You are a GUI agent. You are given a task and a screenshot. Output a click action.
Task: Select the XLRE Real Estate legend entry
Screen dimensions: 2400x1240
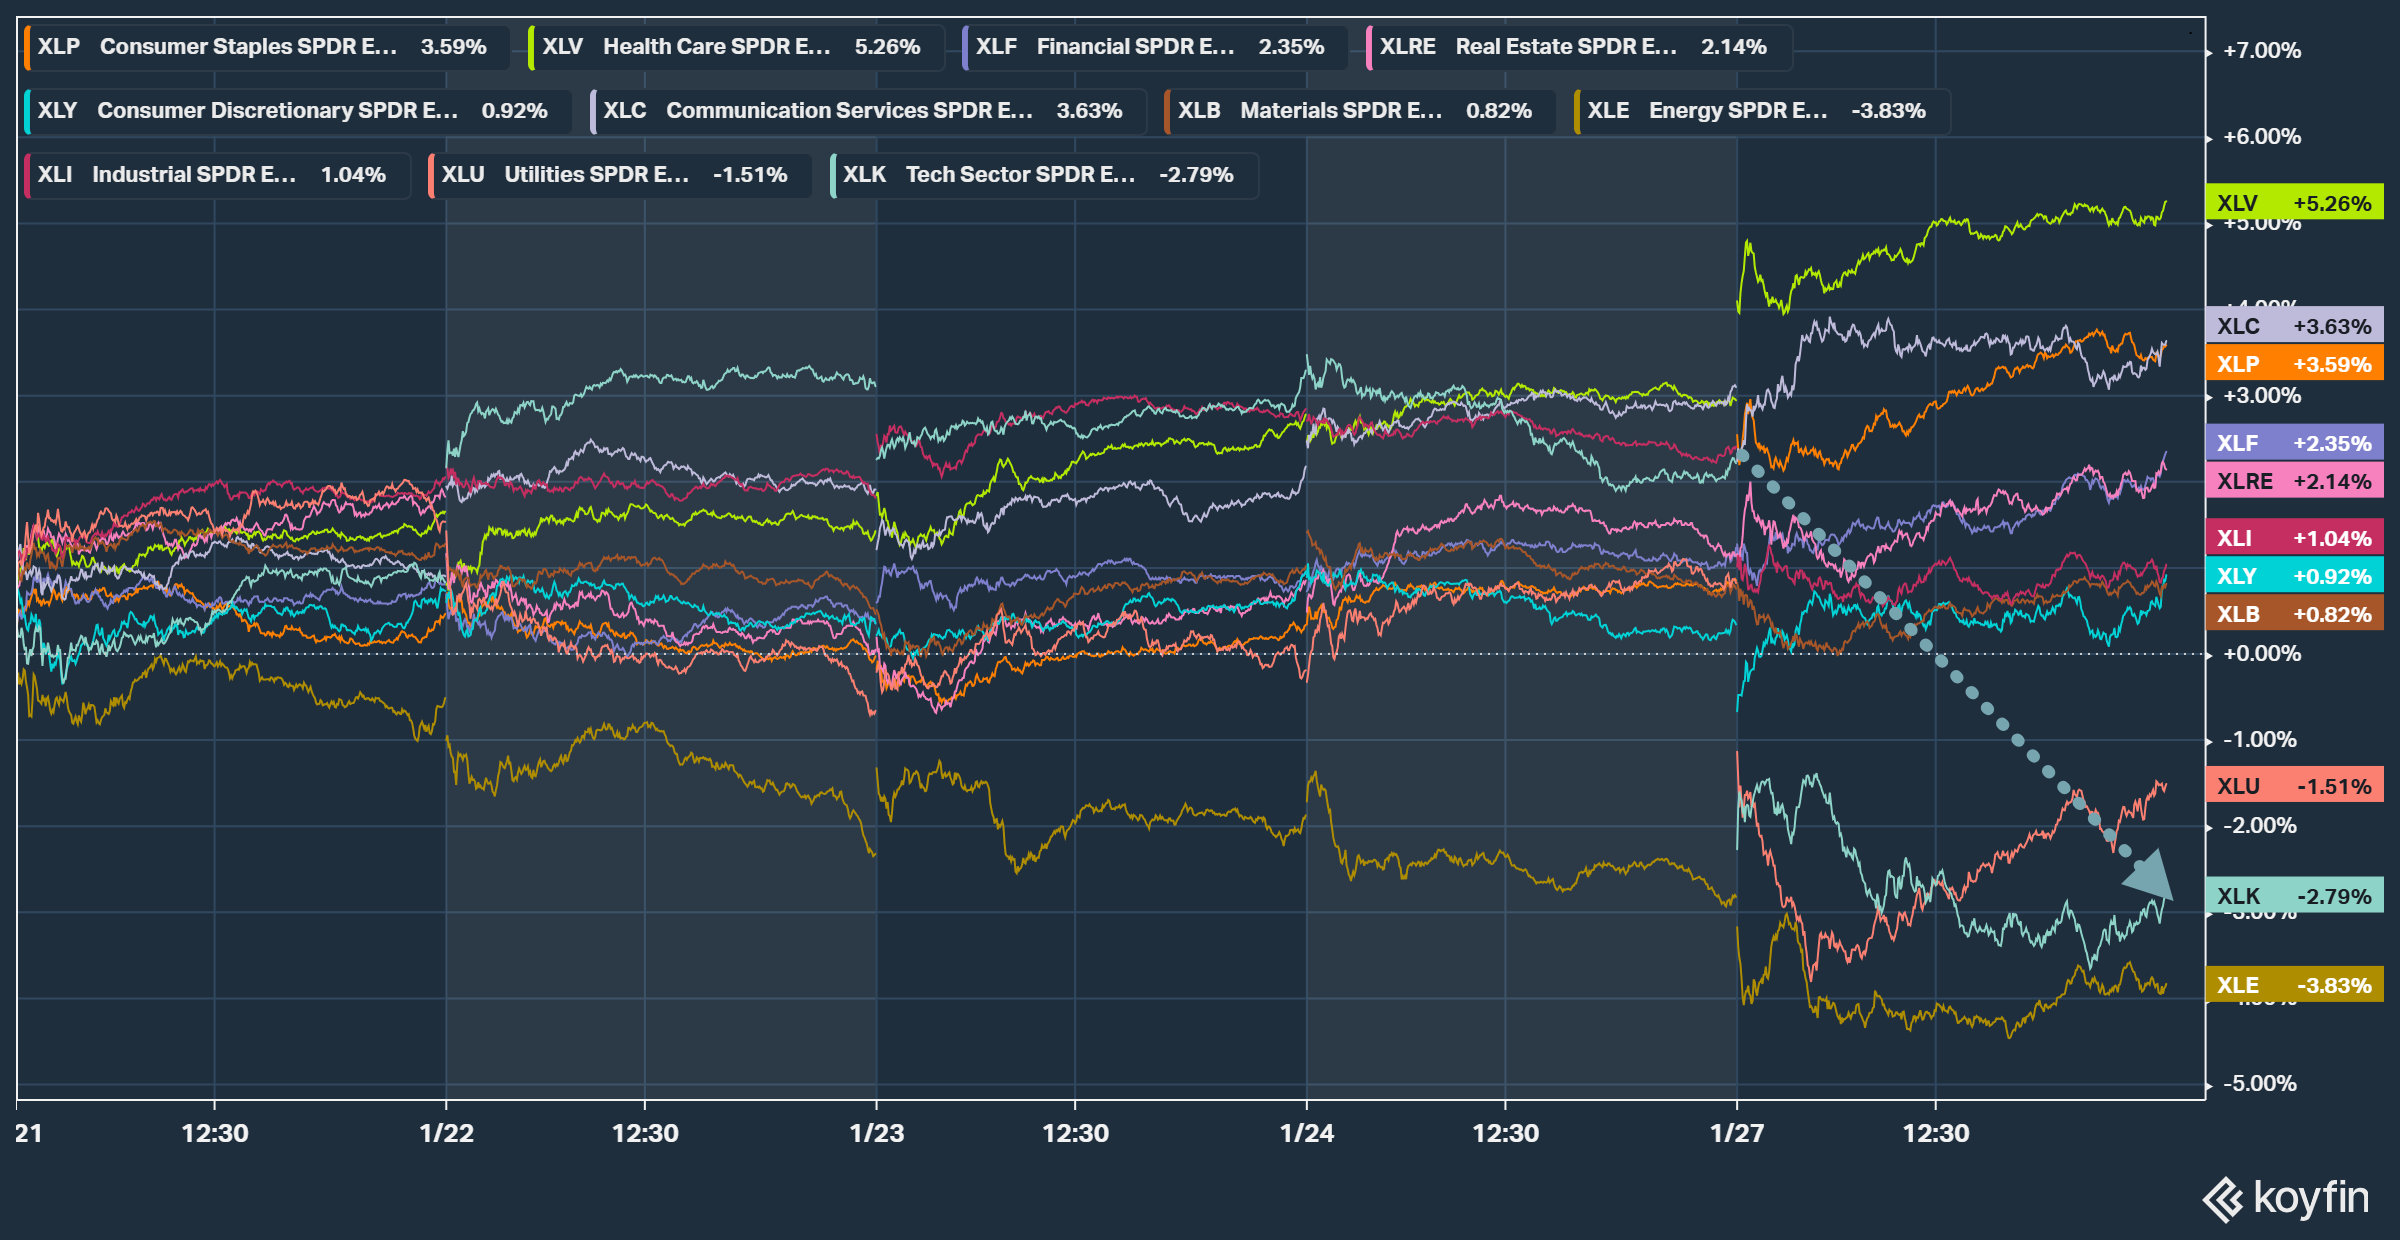[x=1578, y=47]
